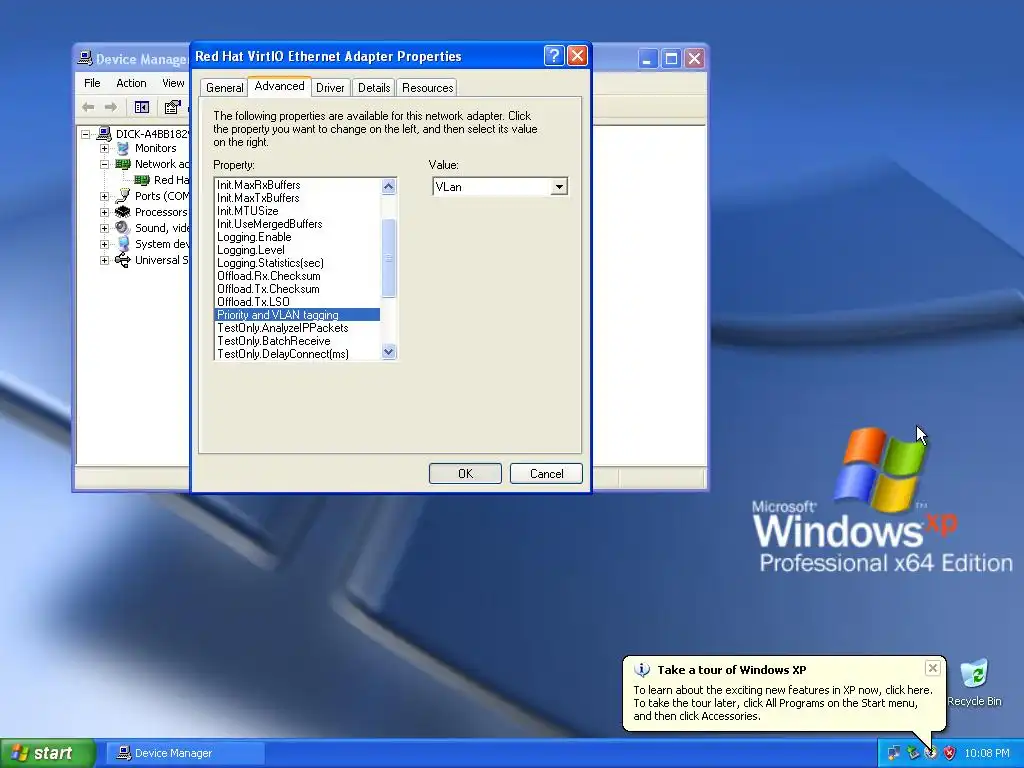The height and width of the screenshot is (768, 1024).
Task: Expand the Monitors node
Action: tap(104, 148)
